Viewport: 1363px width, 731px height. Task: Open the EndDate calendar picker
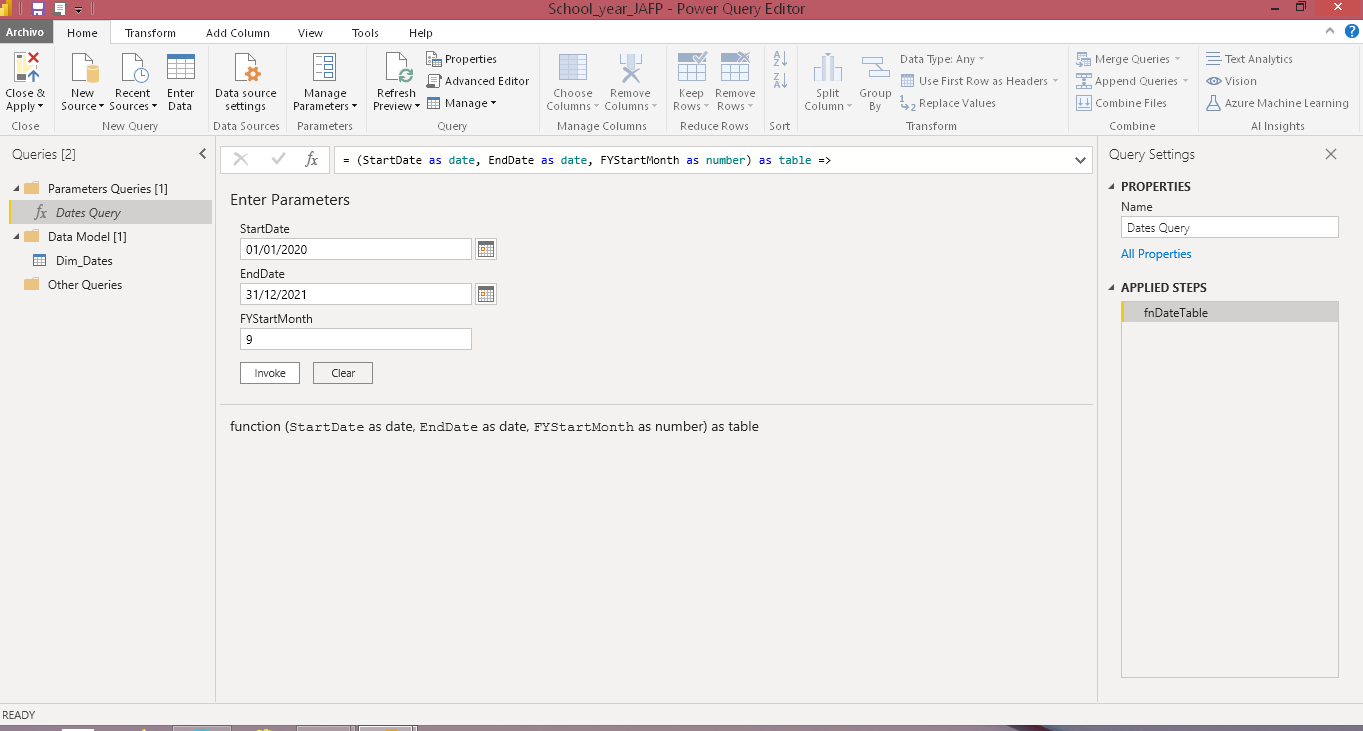pos(486,294)
